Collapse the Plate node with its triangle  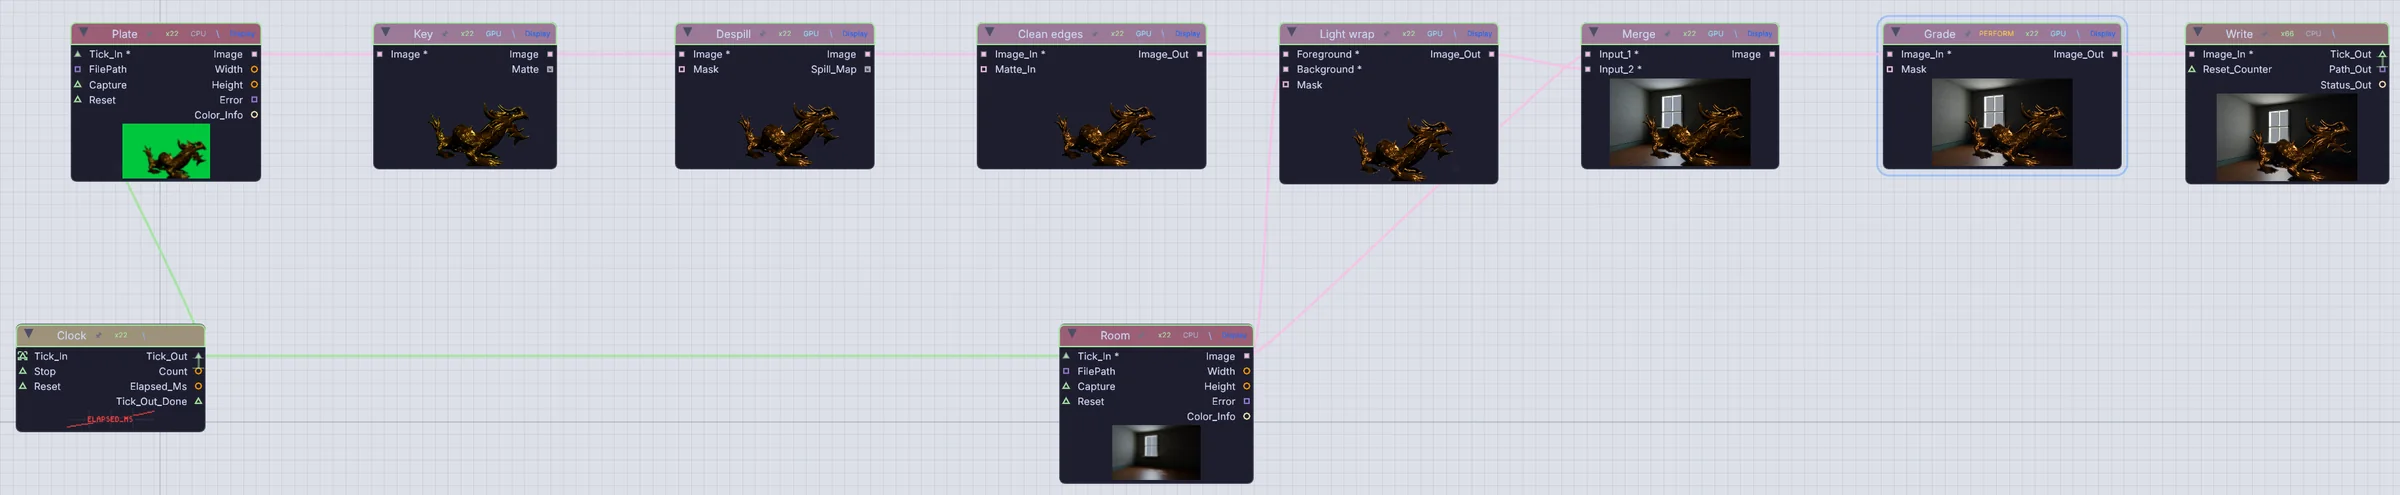click(83, 33)
